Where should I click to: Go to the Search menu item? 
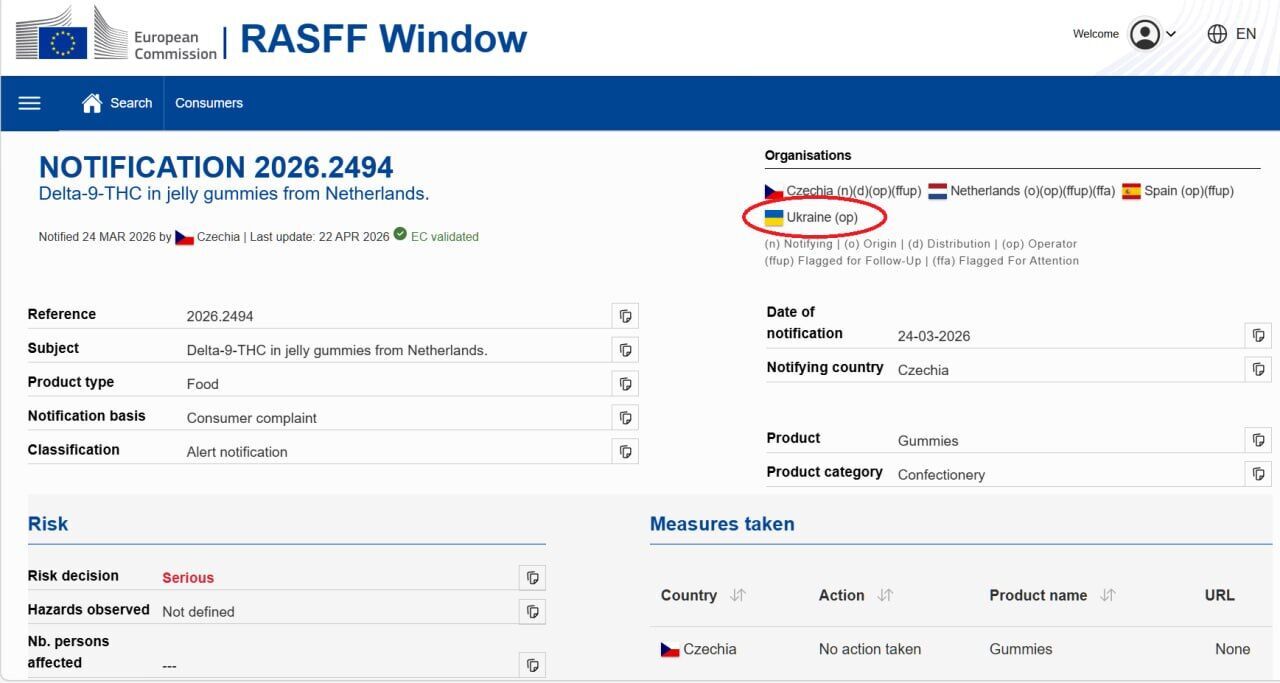(131, 103)
